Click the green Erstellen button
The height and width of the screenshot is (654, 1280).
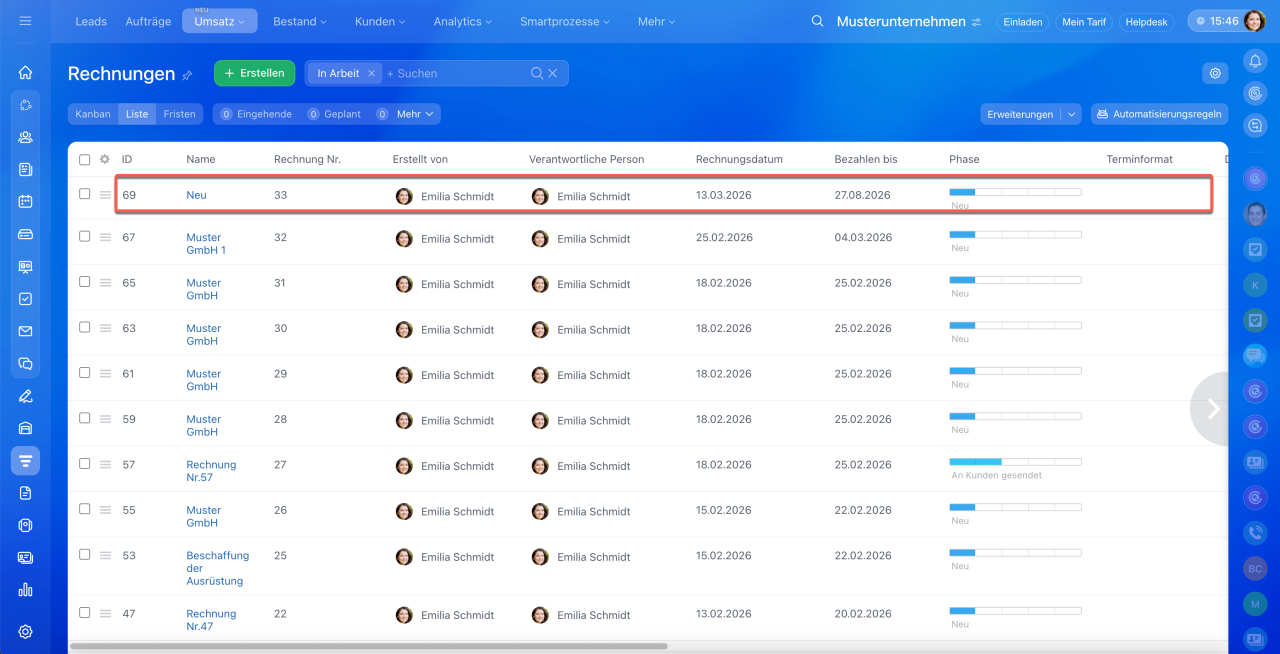tap(255, 73)
